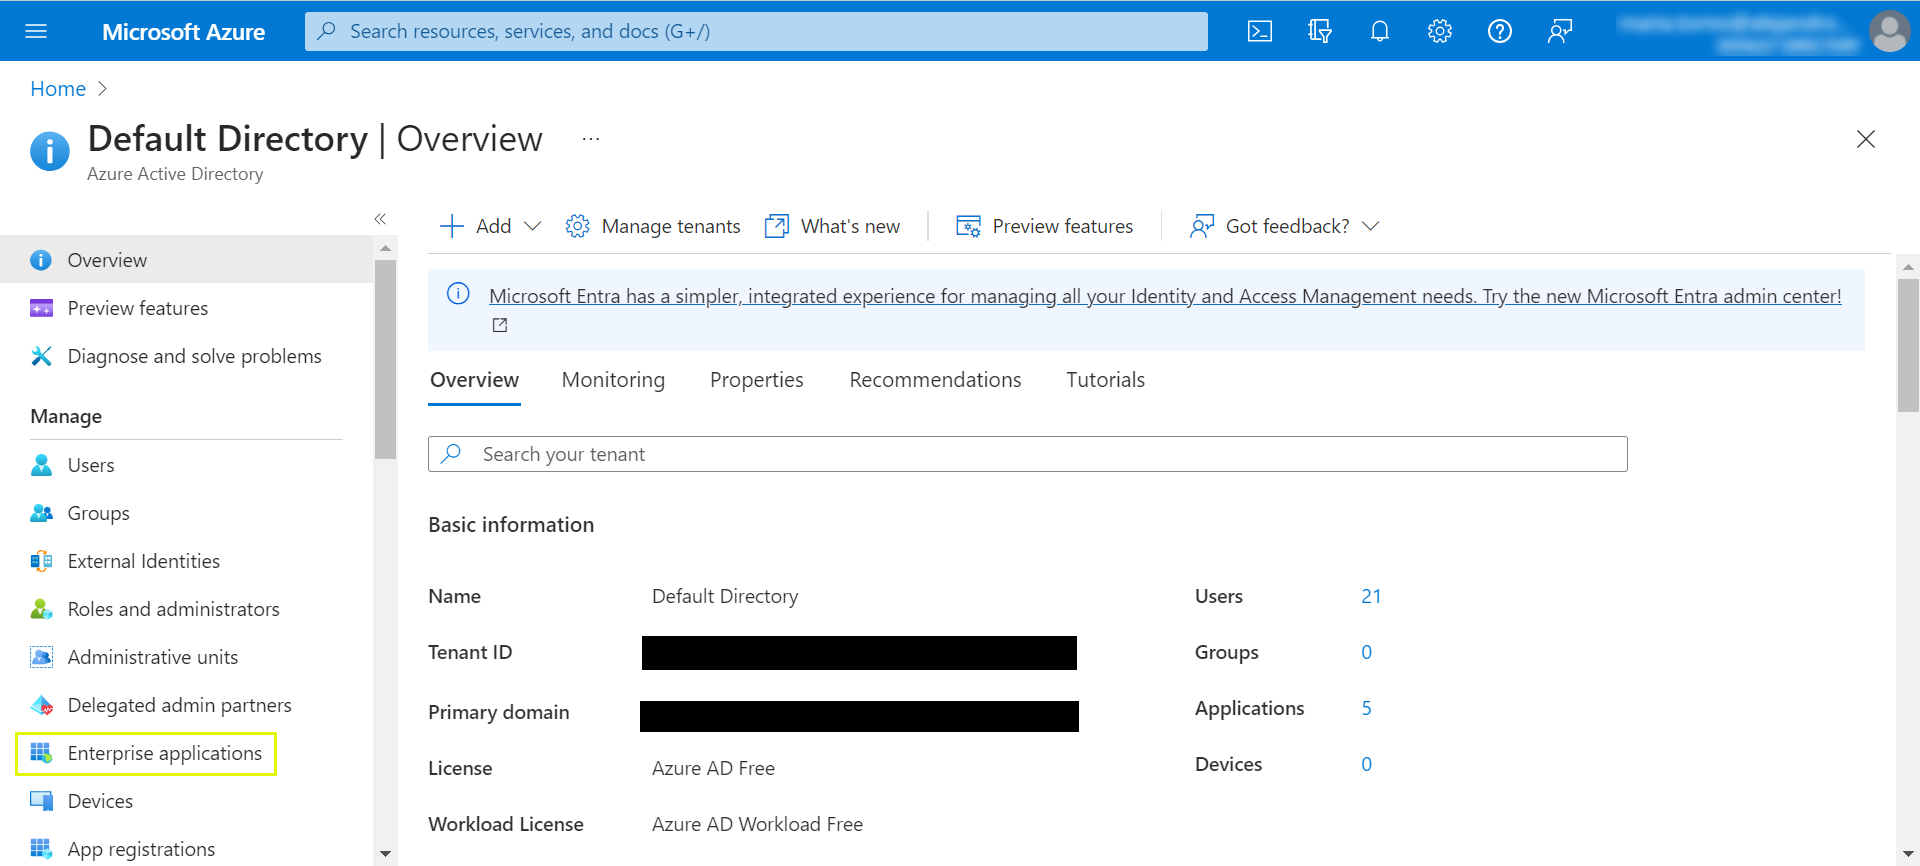Click the Applications count 5
1920x866 pixels.
(x=1366, y=708)
